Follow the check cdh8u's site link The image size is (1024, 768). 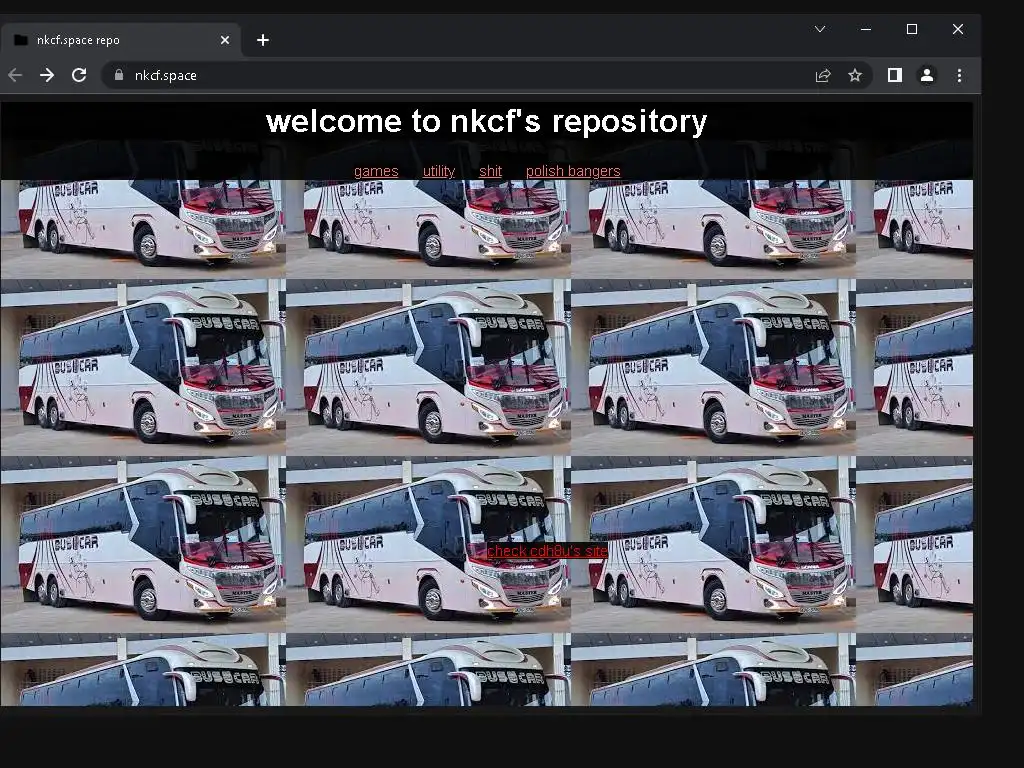click(x=547, y=551)
